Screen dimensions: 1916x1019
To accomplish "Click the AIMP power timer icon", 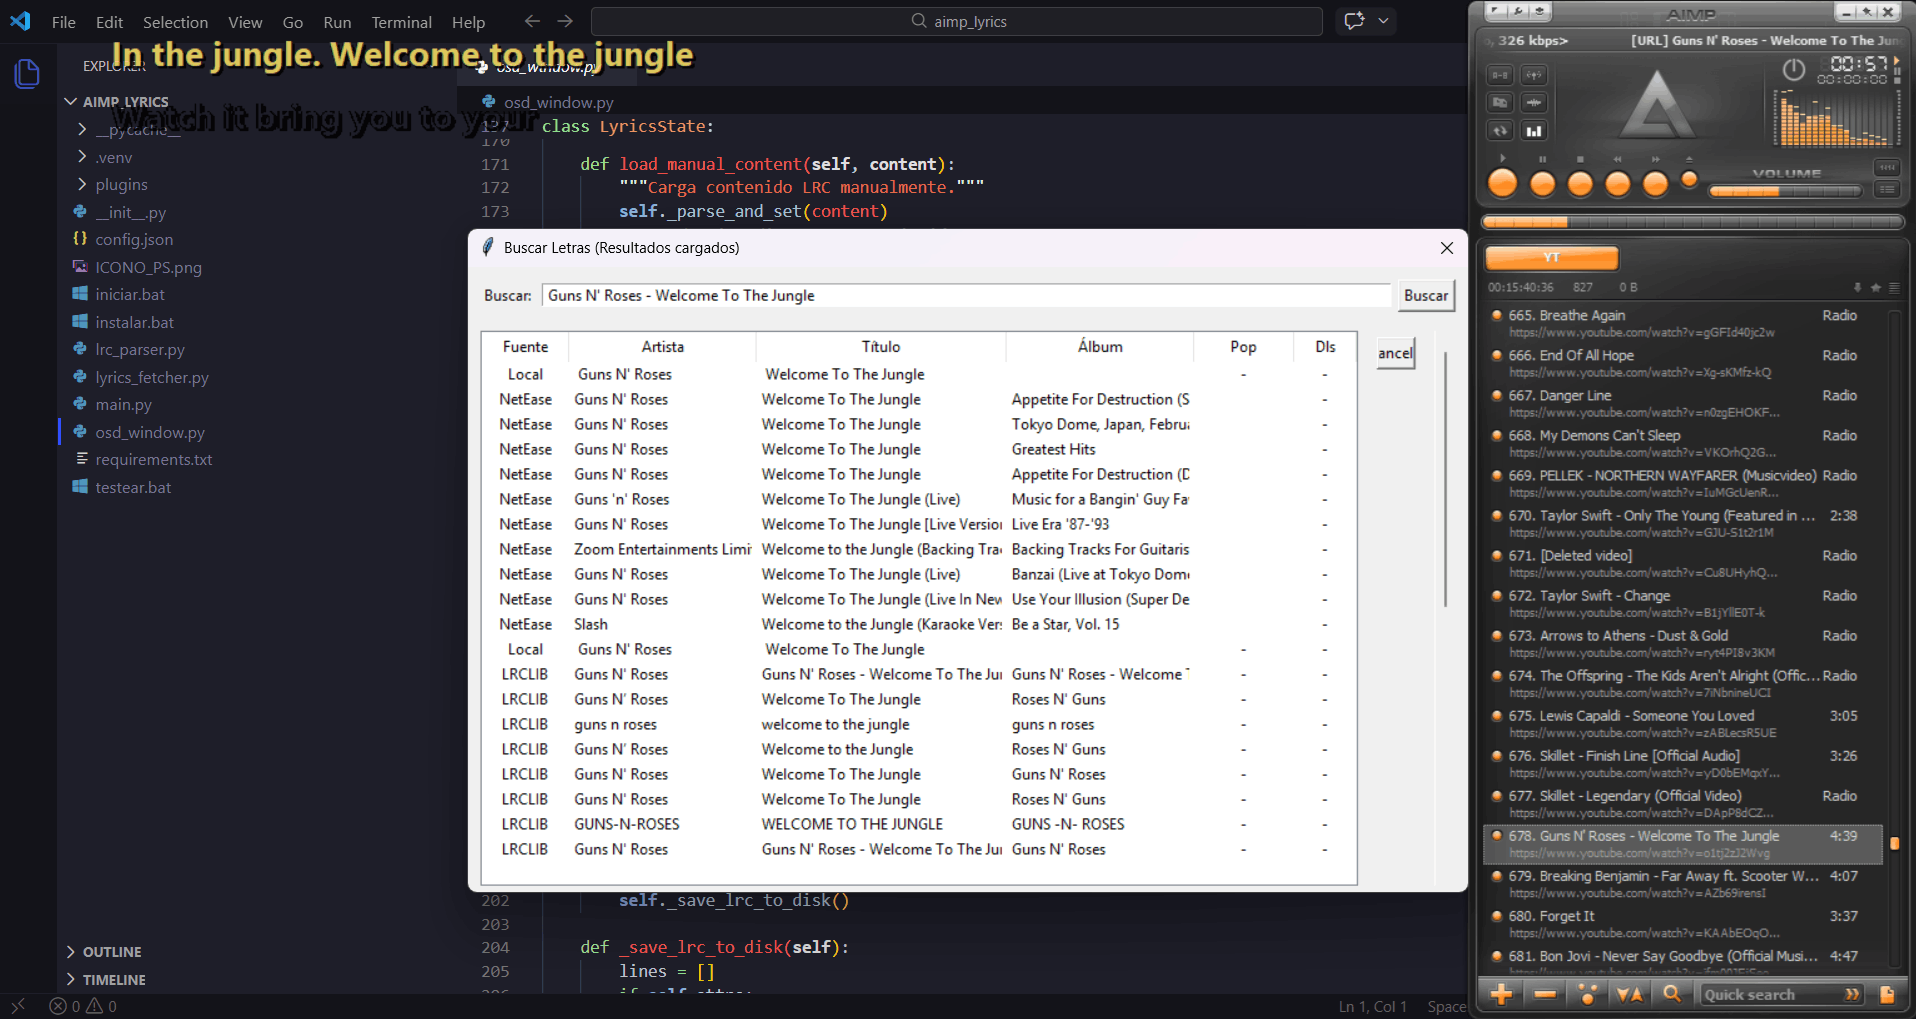I will 1793,70.
